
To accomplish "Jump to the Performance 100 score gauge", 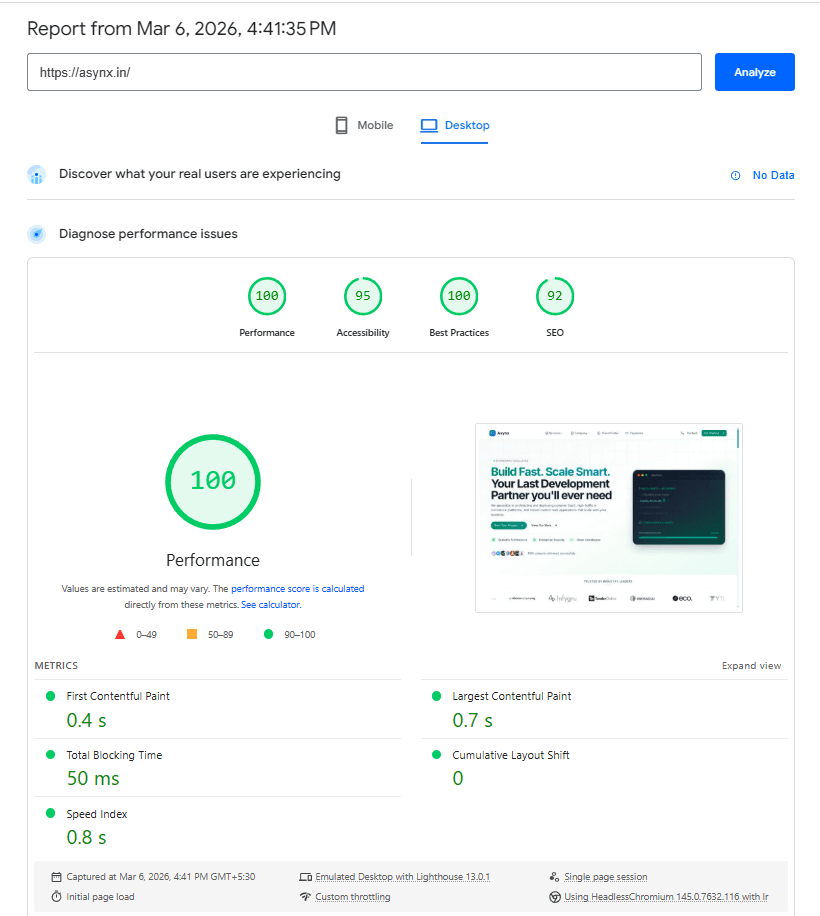I will [x=267, y=296].
